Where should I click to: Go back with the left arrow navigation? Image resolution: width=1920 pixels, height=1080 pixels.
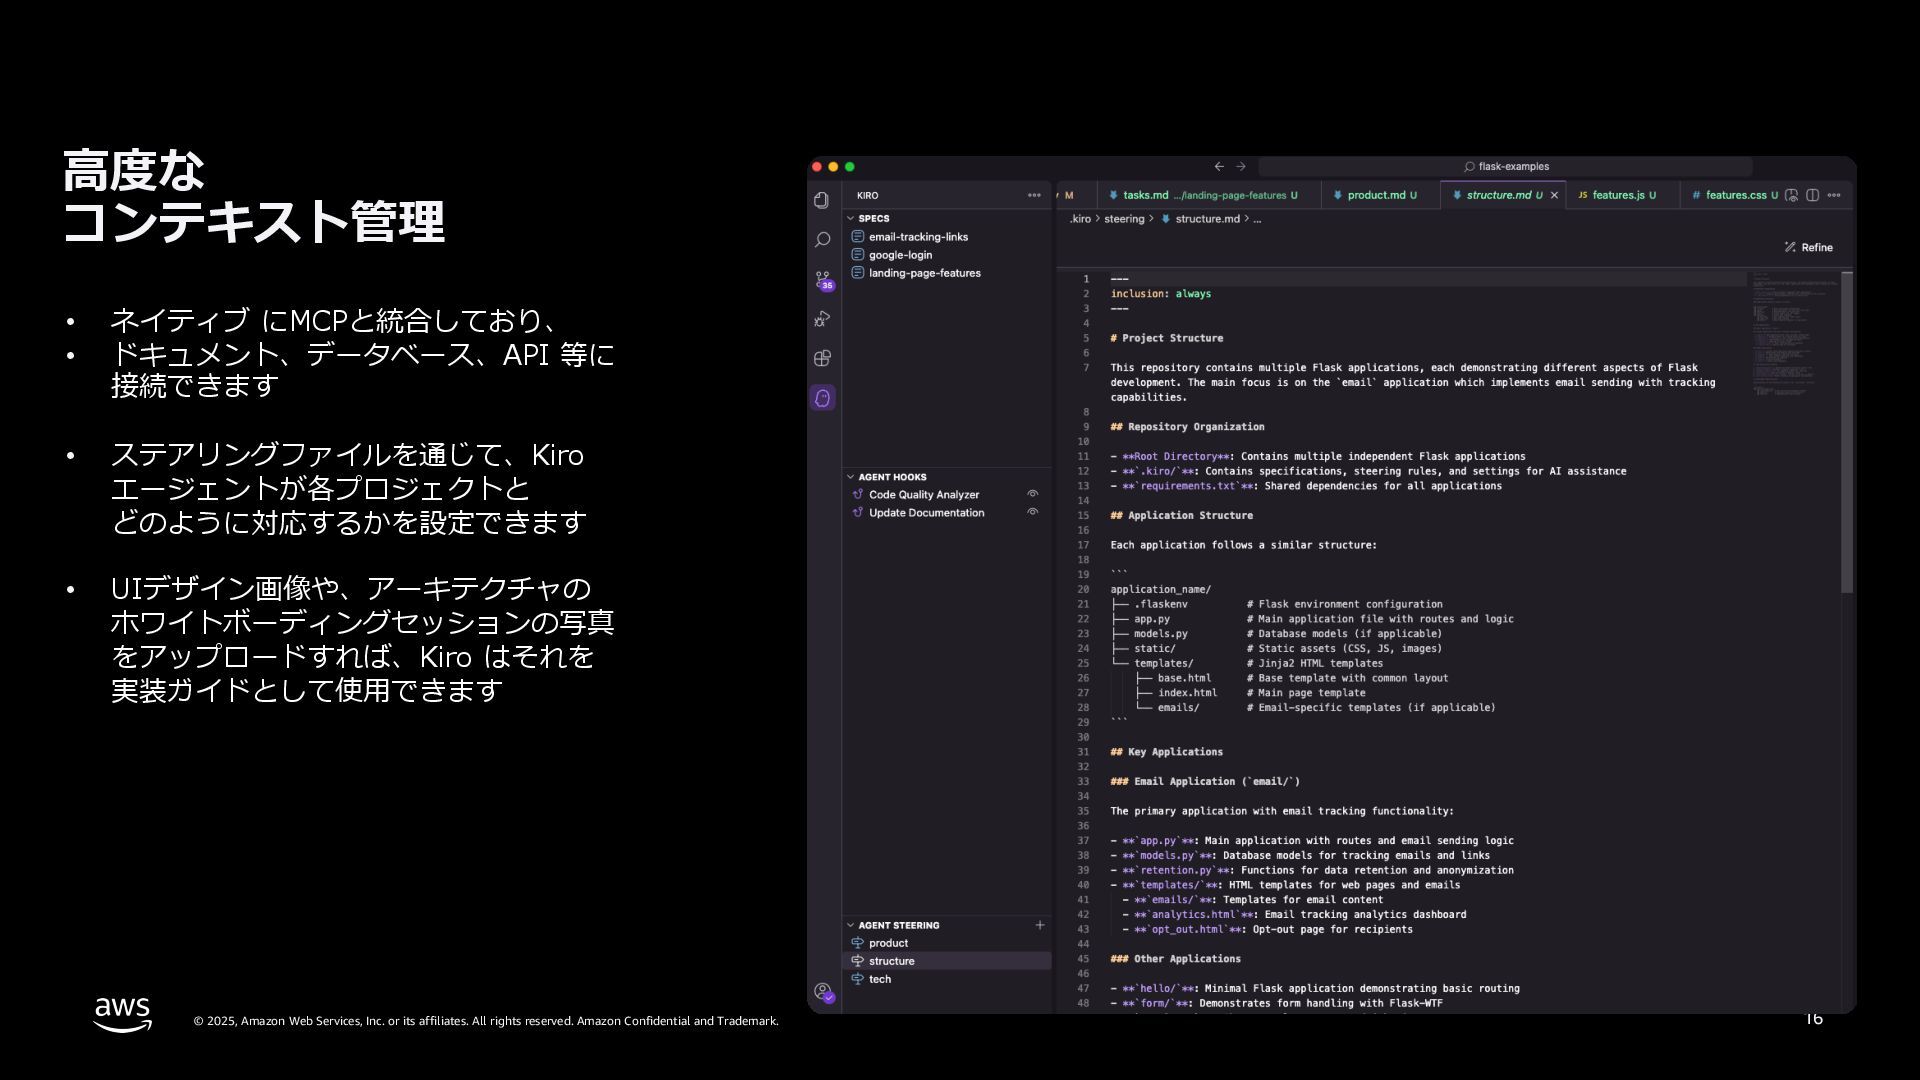click(1219, 167)
